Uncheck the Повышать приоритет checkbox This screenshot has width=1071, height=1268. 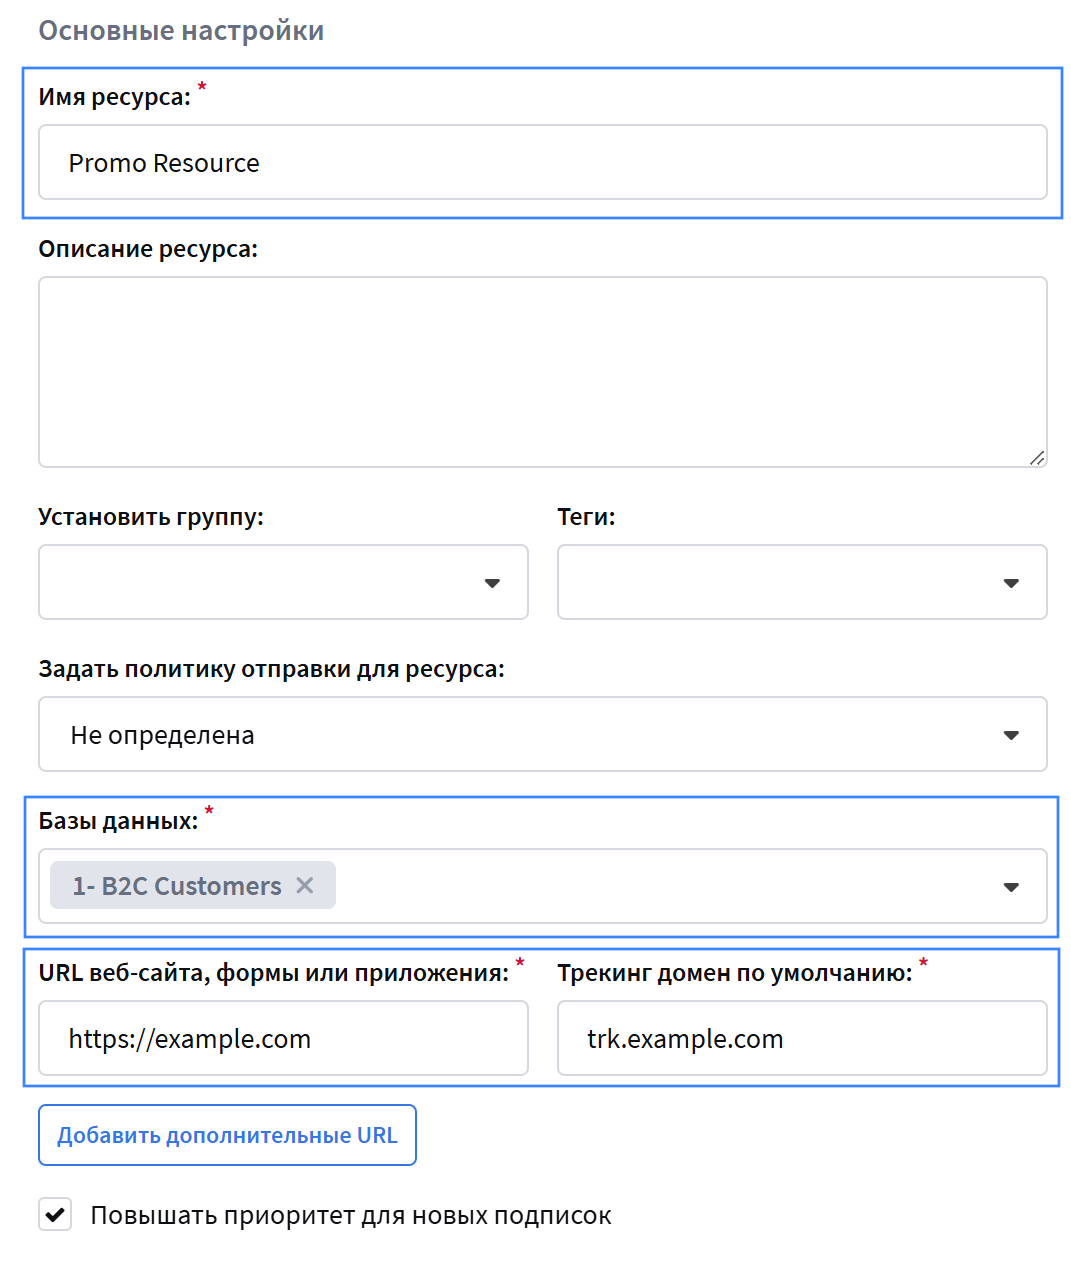tap(55, 1215)
